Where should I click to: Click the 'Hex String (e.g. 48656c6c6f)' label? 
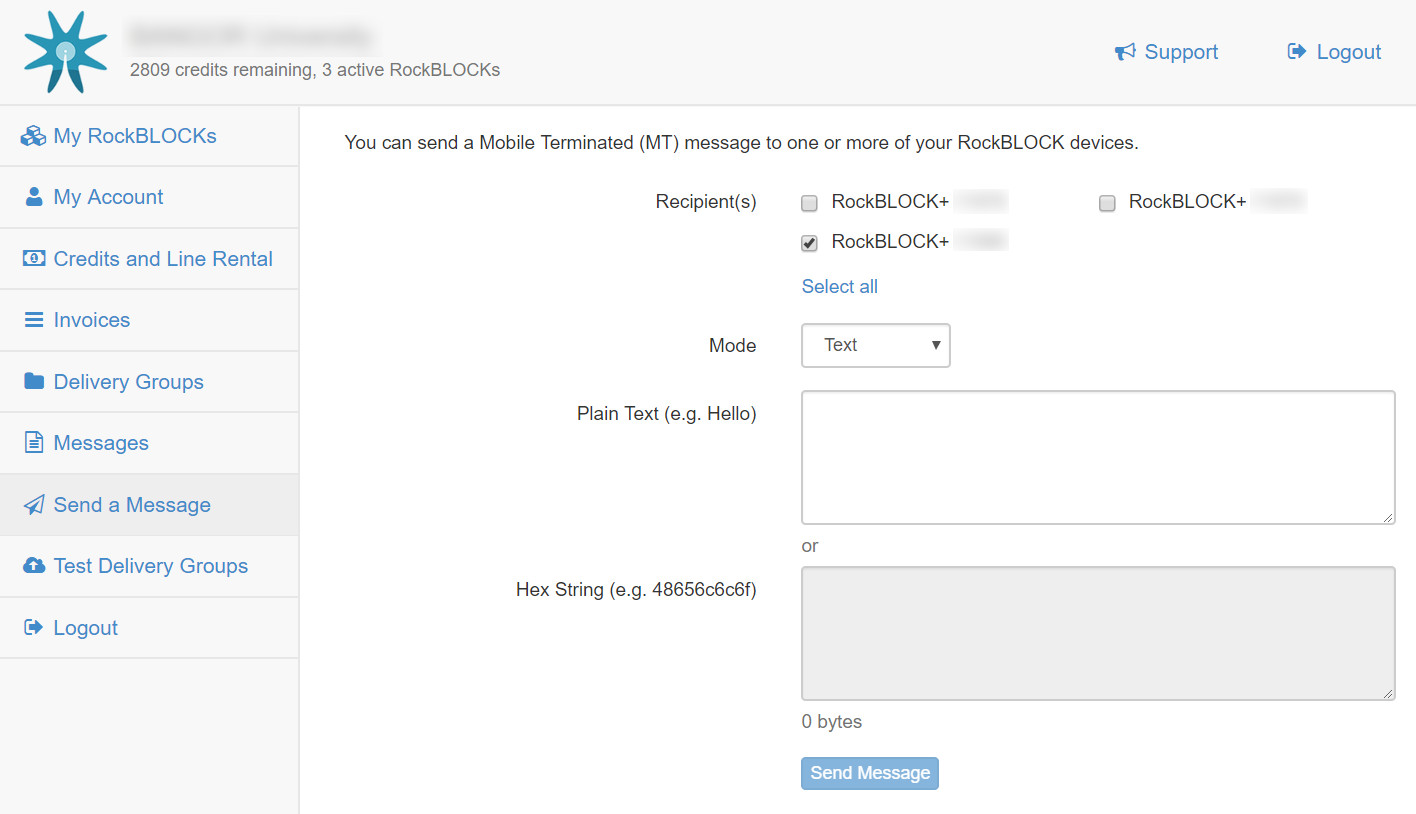pos(636,590)
